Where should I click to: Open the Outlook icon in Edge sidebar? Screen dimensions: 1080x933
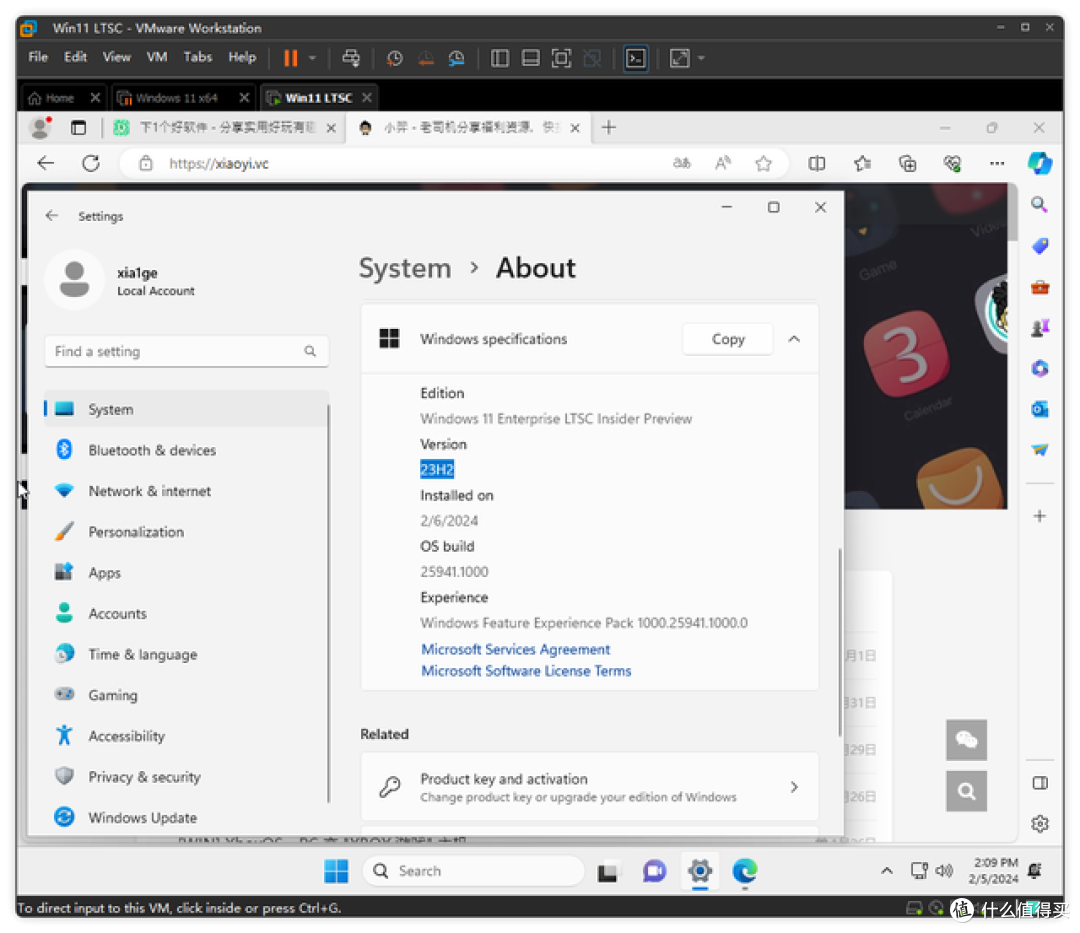point(1039,410)
